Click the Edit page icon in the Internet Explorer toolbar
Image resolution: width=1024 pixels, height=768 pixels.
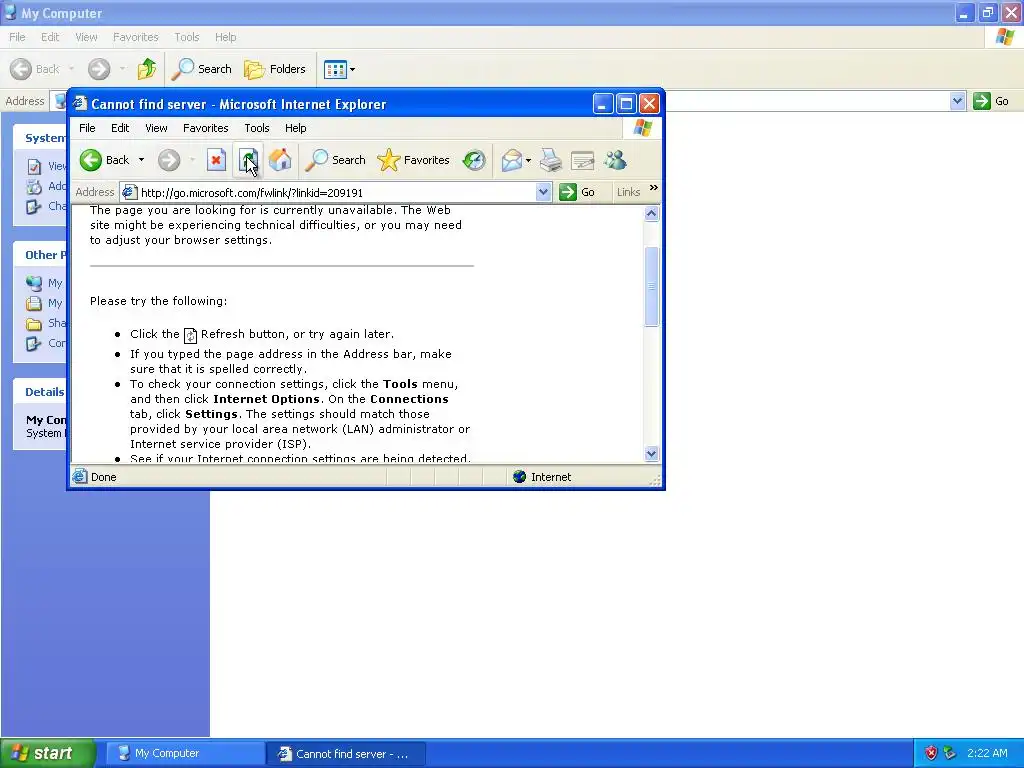coord(583,160)
